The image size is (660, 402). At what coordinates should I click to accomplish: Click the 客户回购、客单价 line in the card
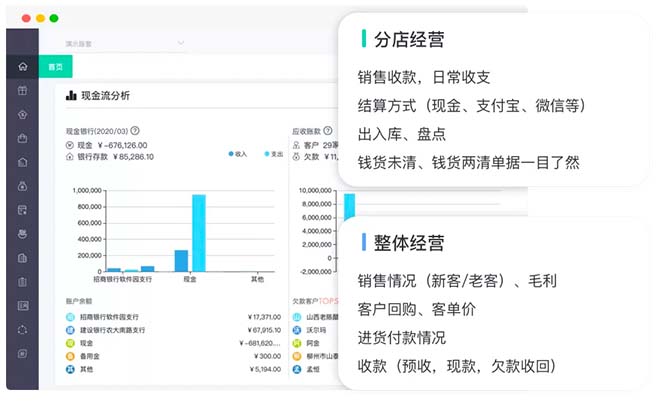click(417, 309)
